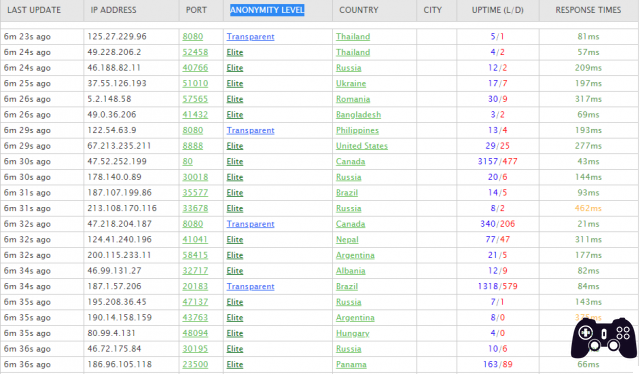Open the Hungary country link

point(353,333)
